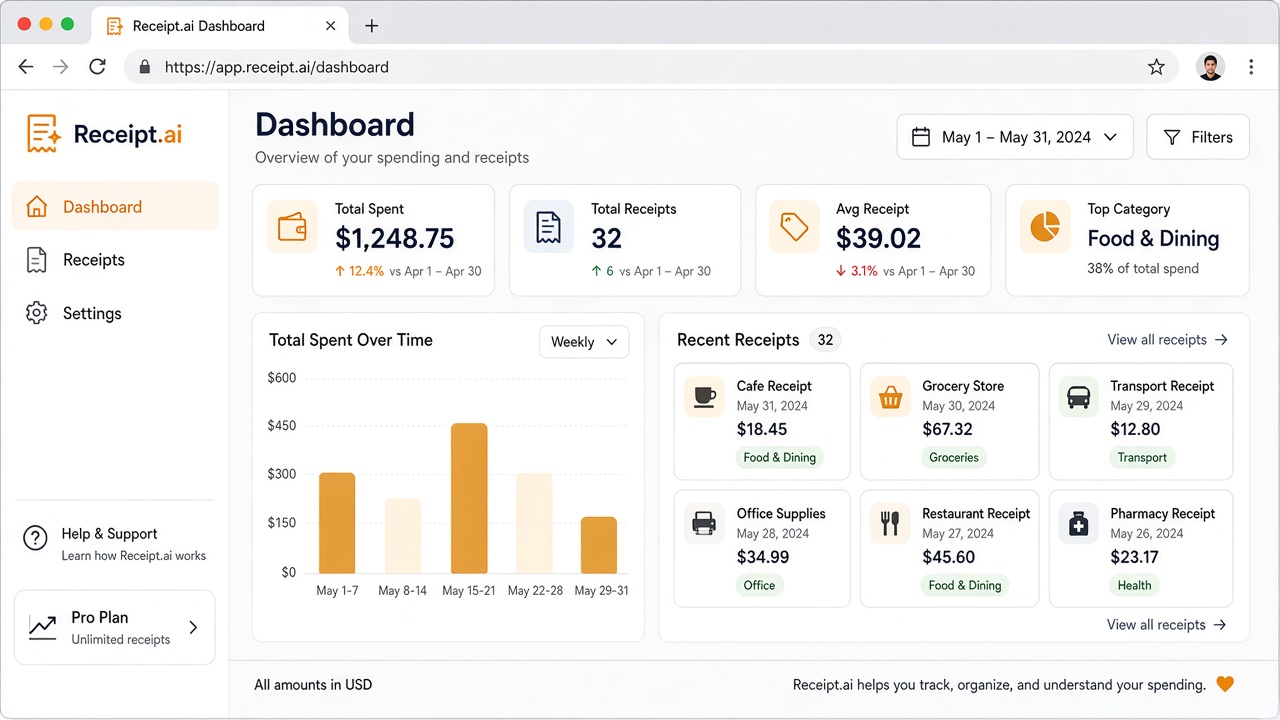The height and width of the screenshot is (720, 1280).
Task: Click the May 1-7 bar in chart
Action: tap(337, 523)
